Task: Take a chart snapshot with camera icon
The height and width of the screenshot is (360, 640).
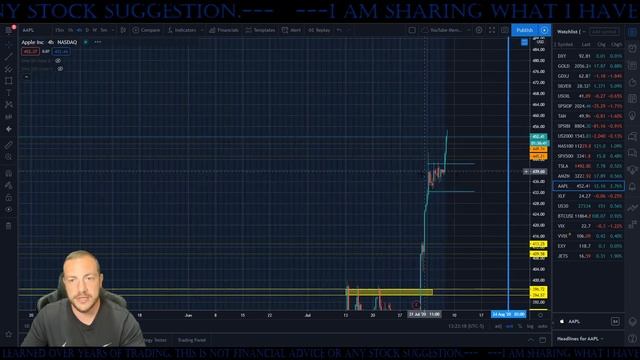Action: [504, 30]
